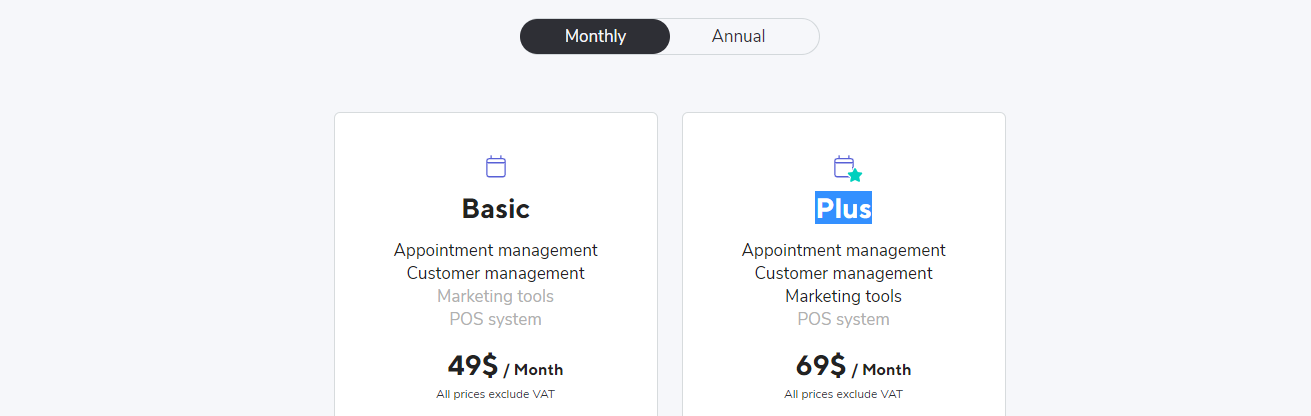Click Appointment management in Basic plan
This screenshot has height=416, width=1311.
coord(496,250)
